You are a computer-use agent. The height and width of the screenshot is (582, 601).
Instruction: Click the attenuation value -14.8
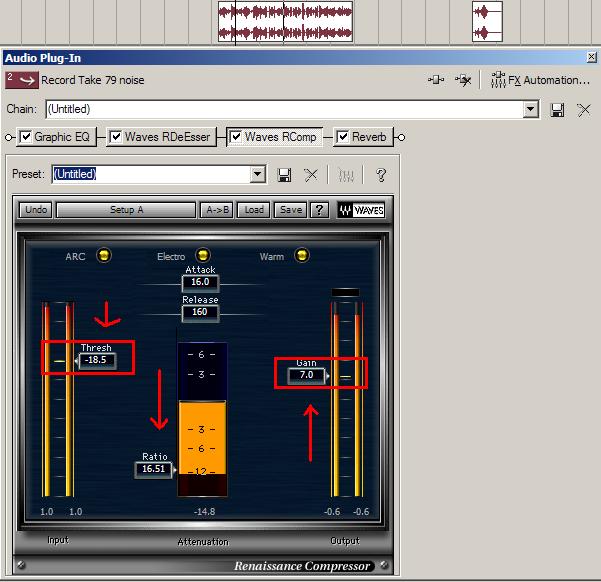tap(204, 512)
